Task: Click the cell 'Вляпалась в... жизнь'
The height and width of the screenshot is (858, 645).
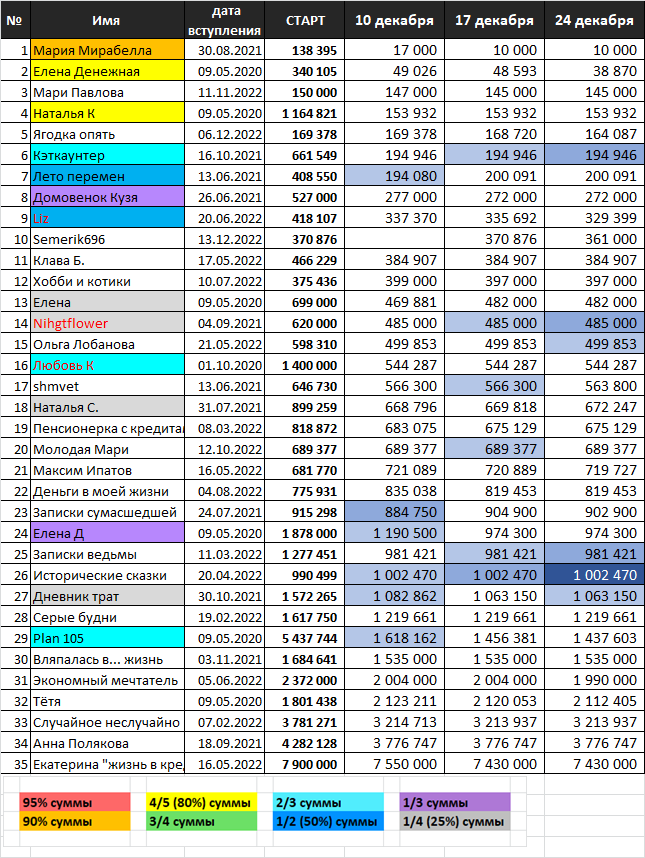Action: [x=107, y=659]
